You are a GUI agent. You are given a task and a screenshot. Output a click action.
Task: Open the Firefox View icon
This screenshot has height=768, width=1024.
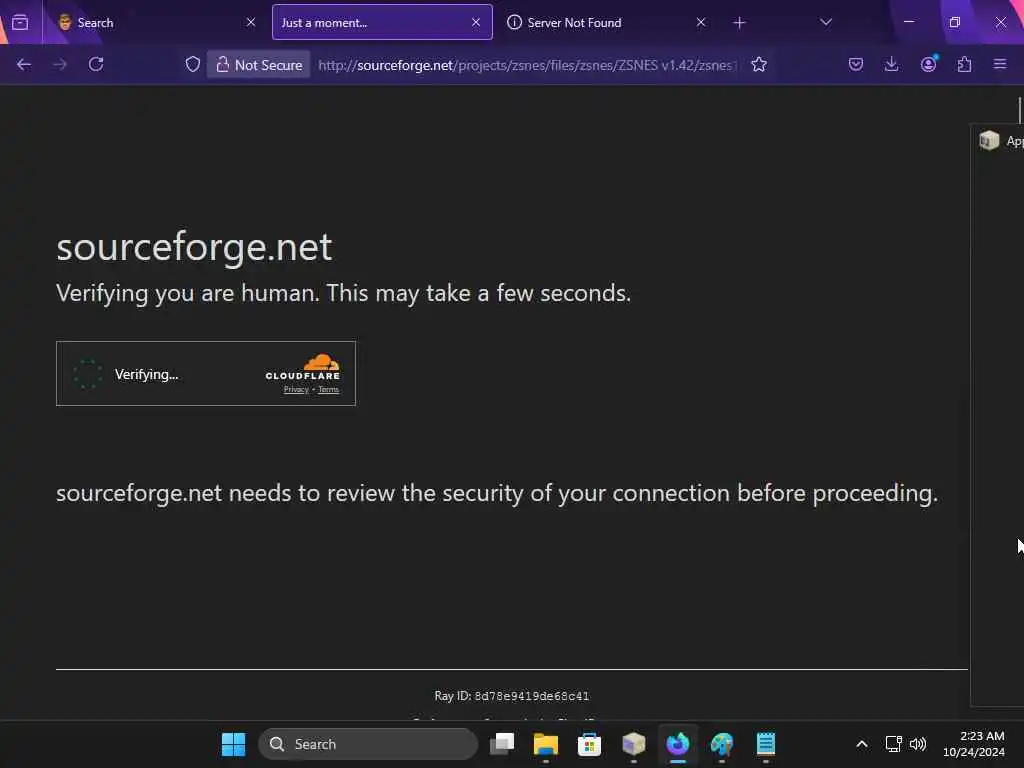20,23
